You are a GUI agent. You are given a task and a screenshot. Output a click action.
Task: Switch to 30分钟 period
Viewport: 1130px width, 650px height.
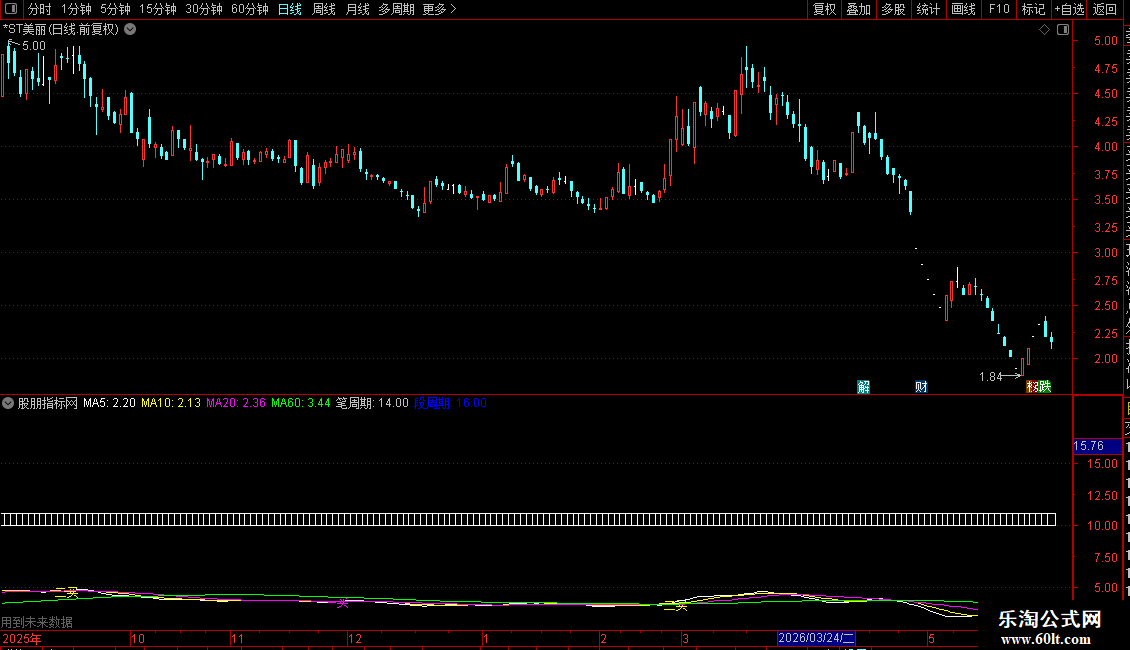[204, 9]
